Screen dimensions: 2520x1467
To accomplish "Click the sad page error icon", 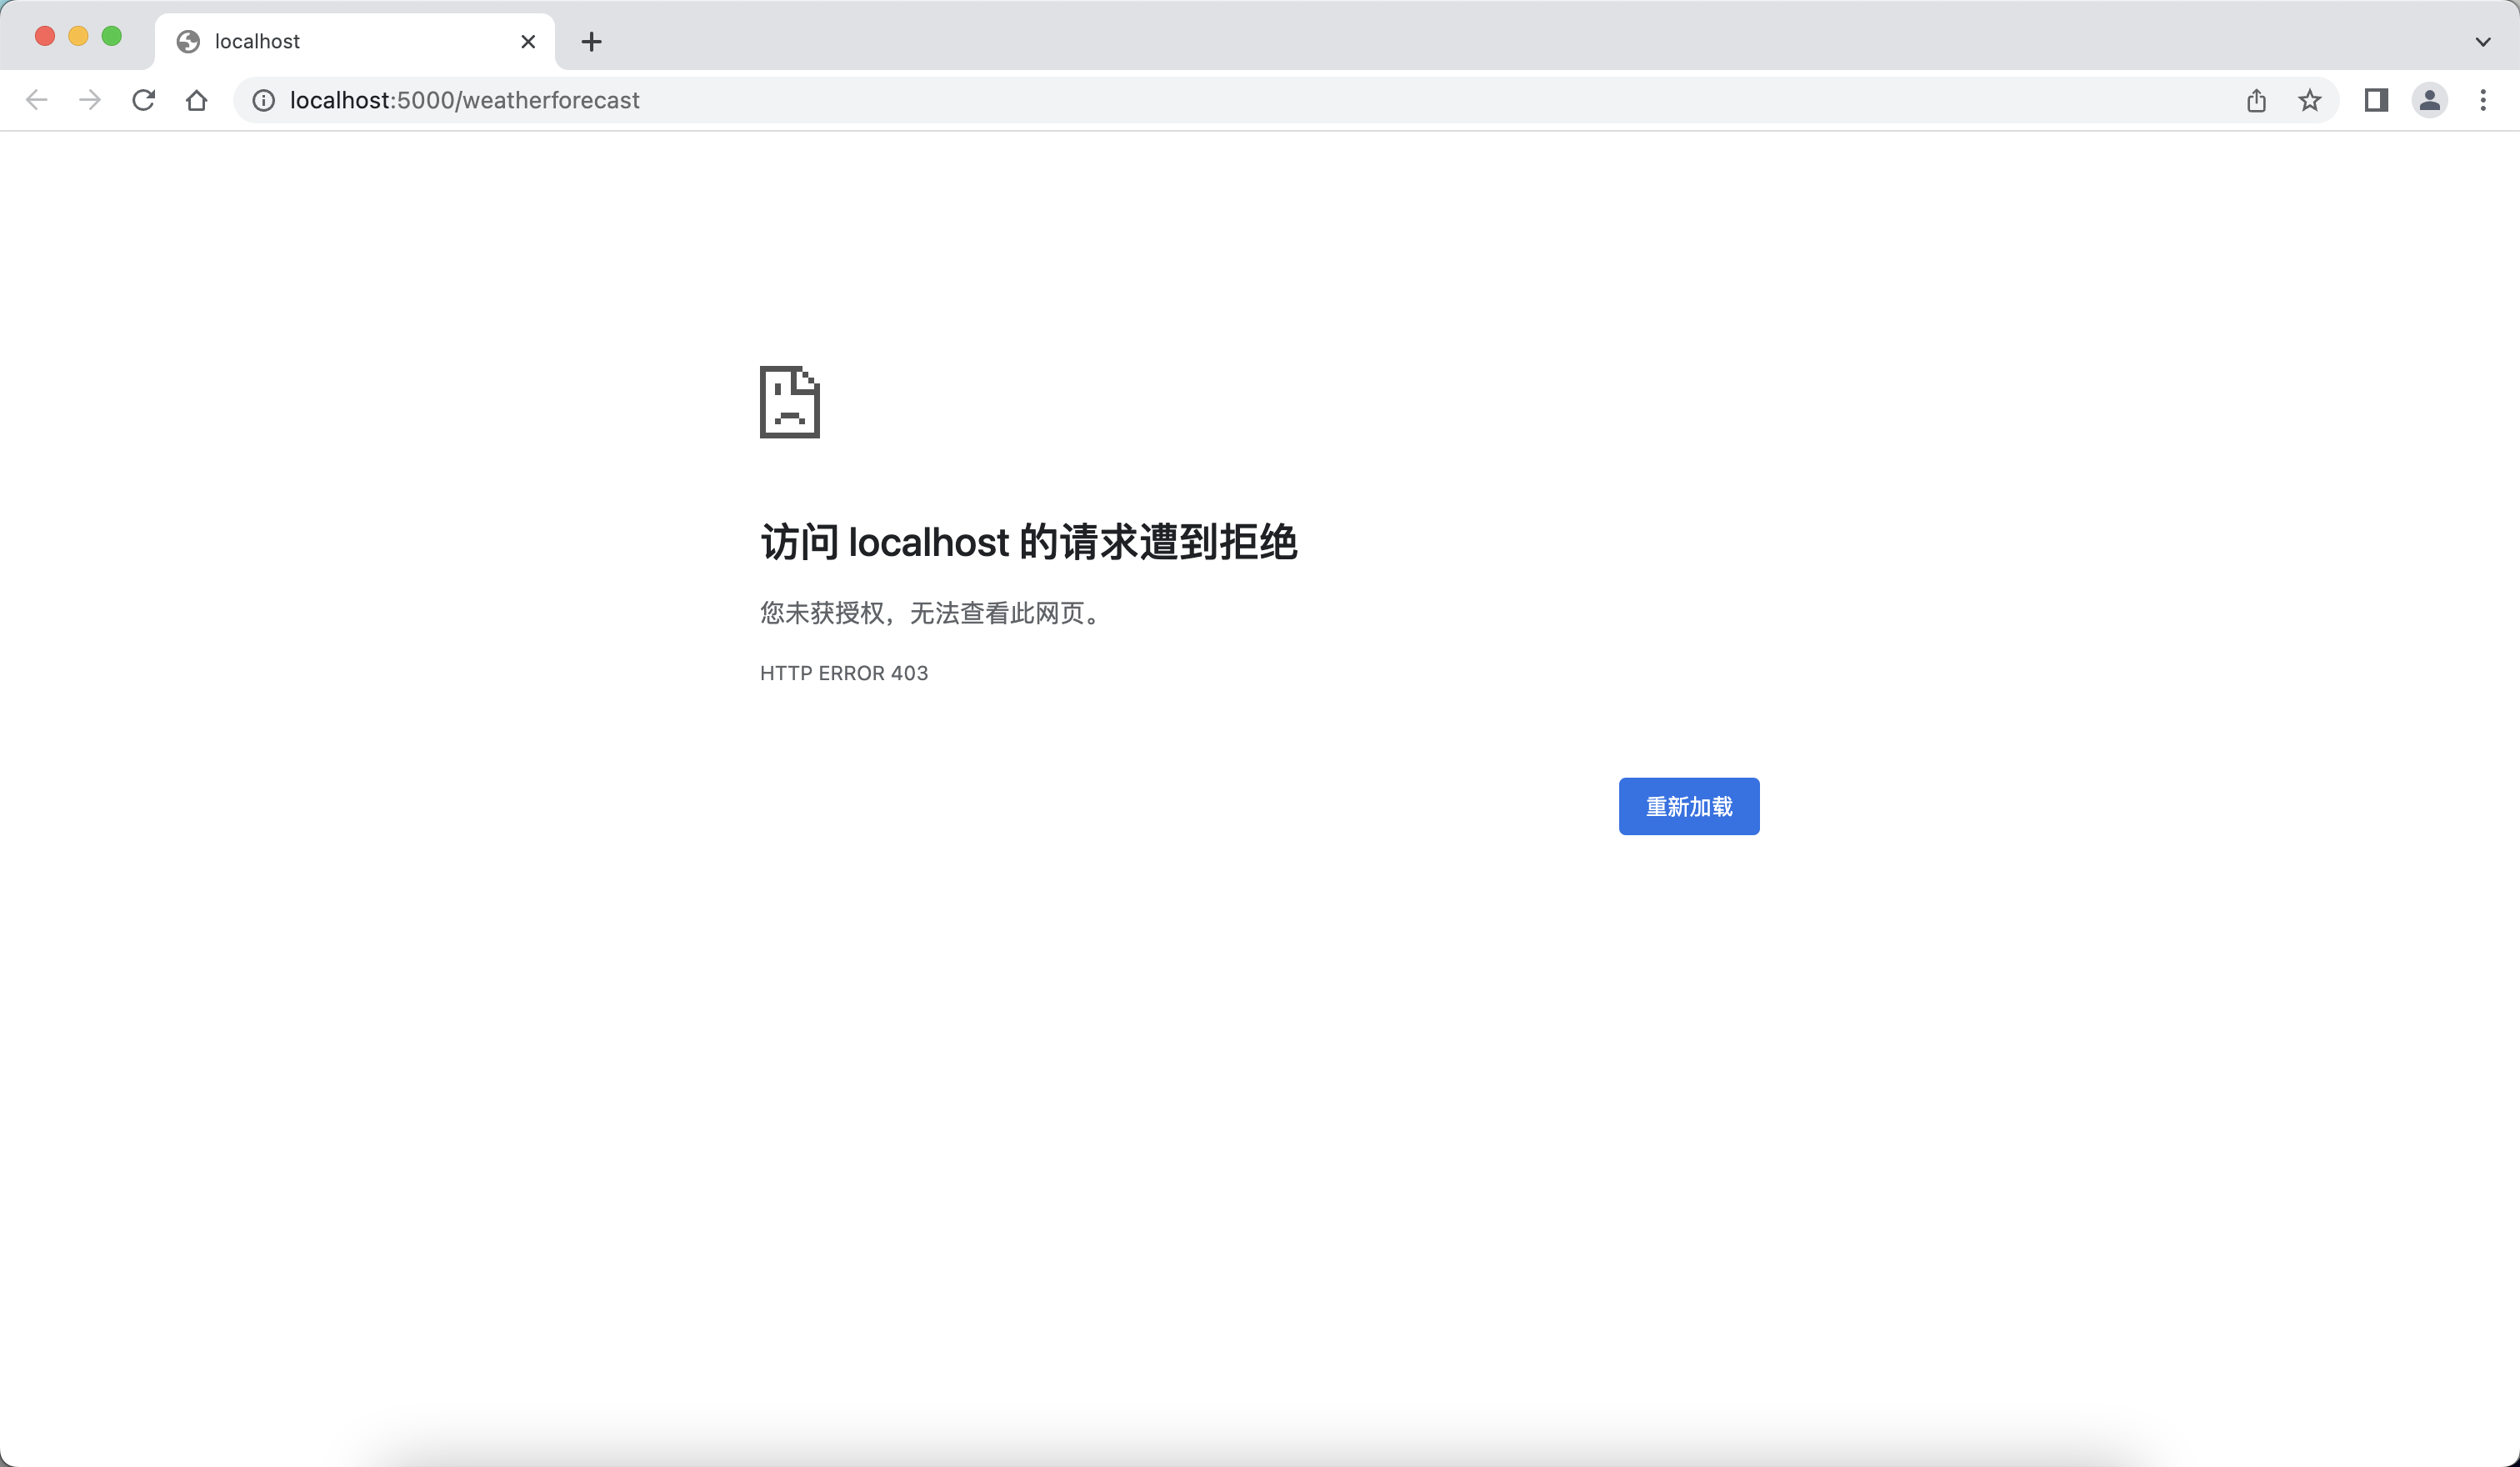I will point(789,402).
